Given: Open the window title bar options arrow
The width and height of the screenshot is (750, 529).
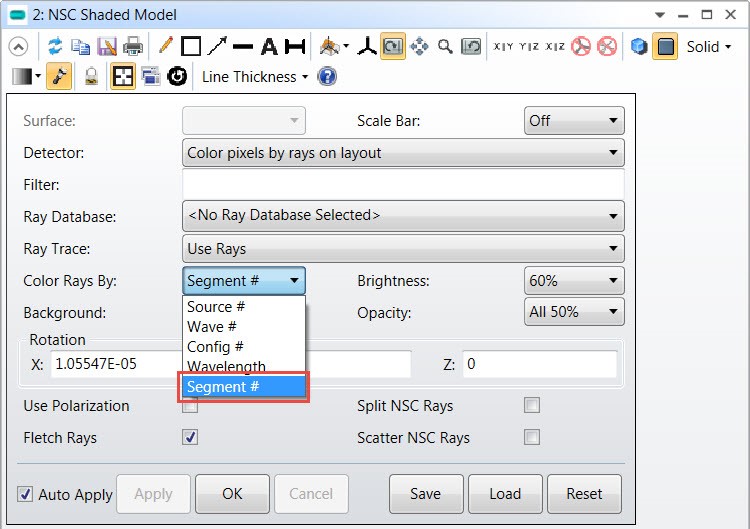Looking at the screenshot, I should click(660, 15).
